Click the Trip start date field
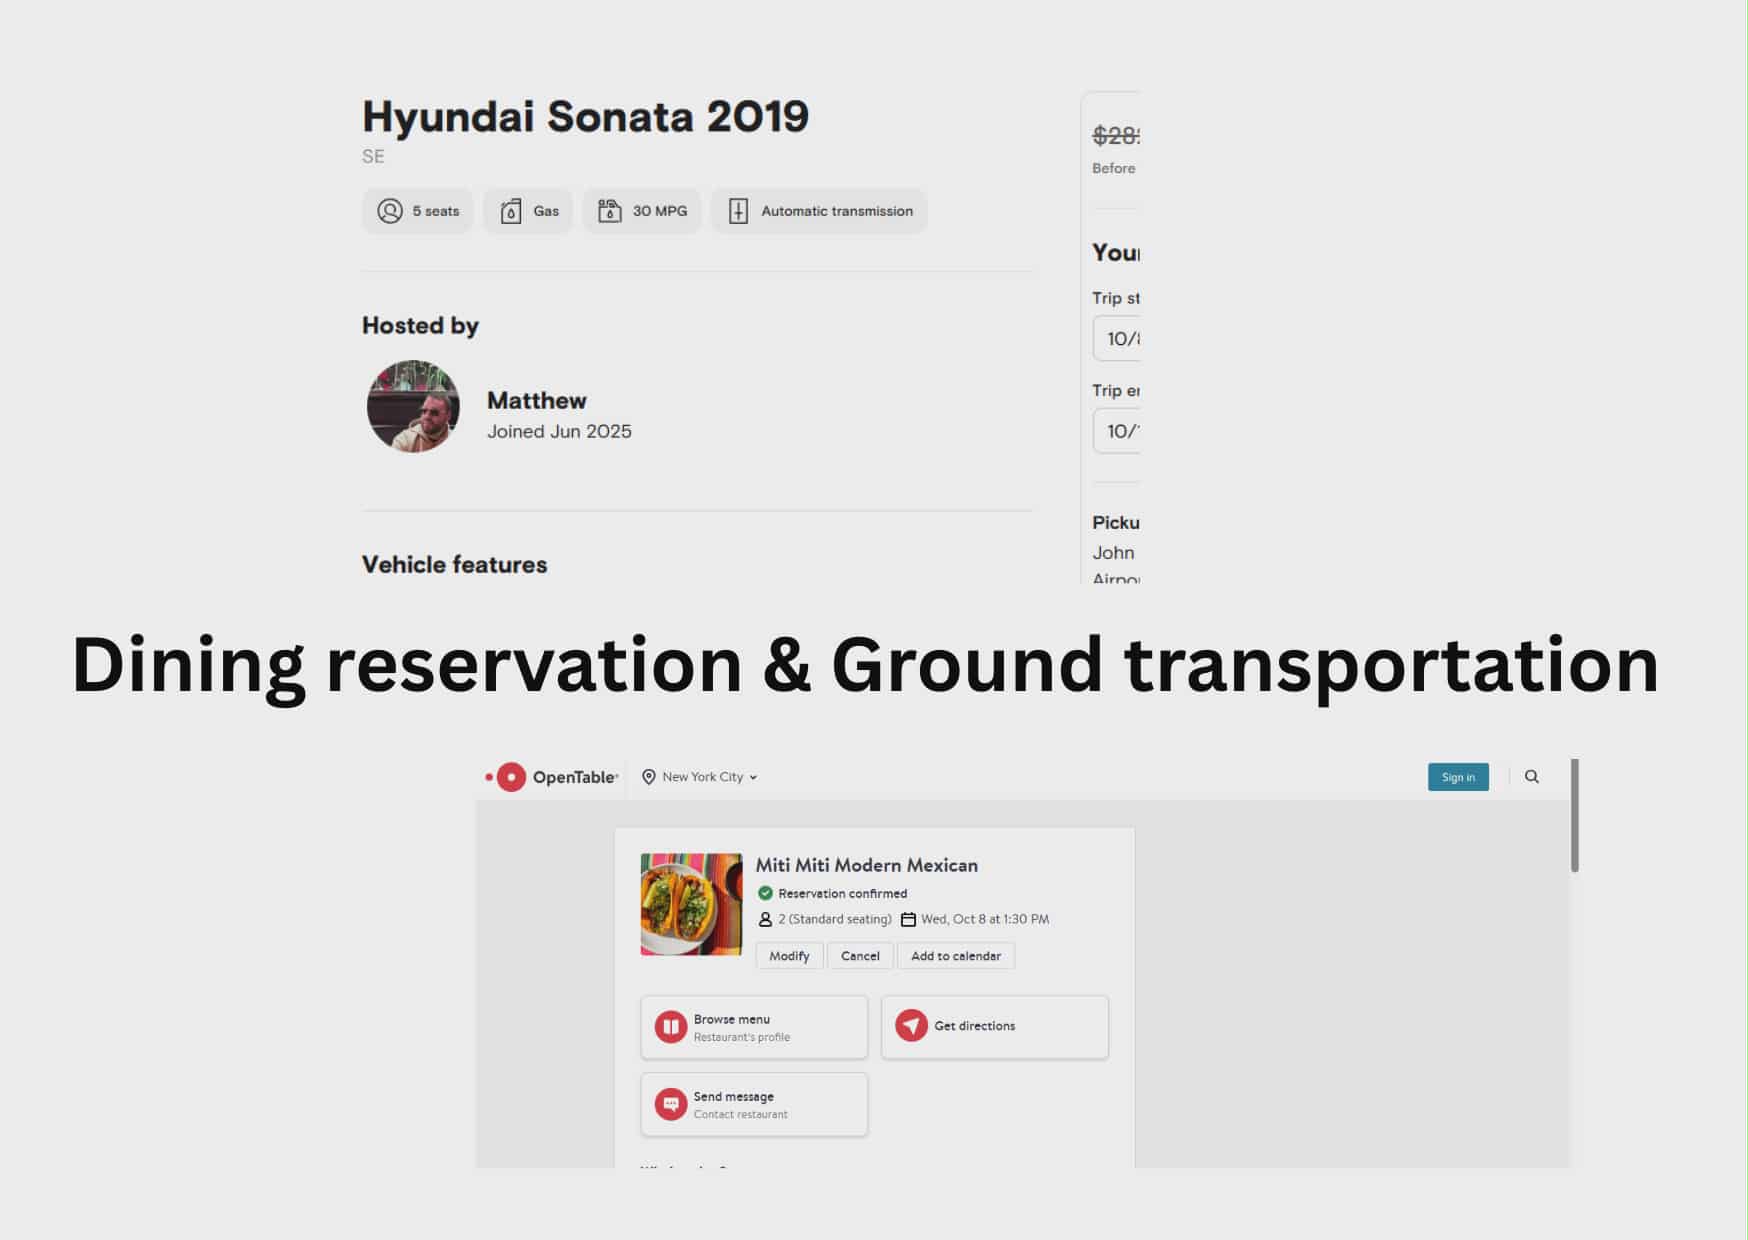The height and width of the screenshot is (1240, 1748). pos(1118,339)
